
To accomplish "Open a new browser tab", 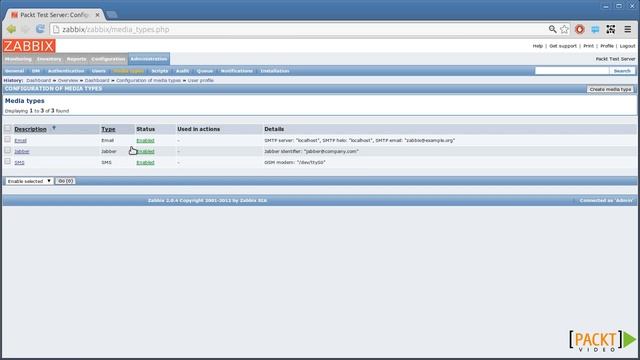I will (111, 15).
